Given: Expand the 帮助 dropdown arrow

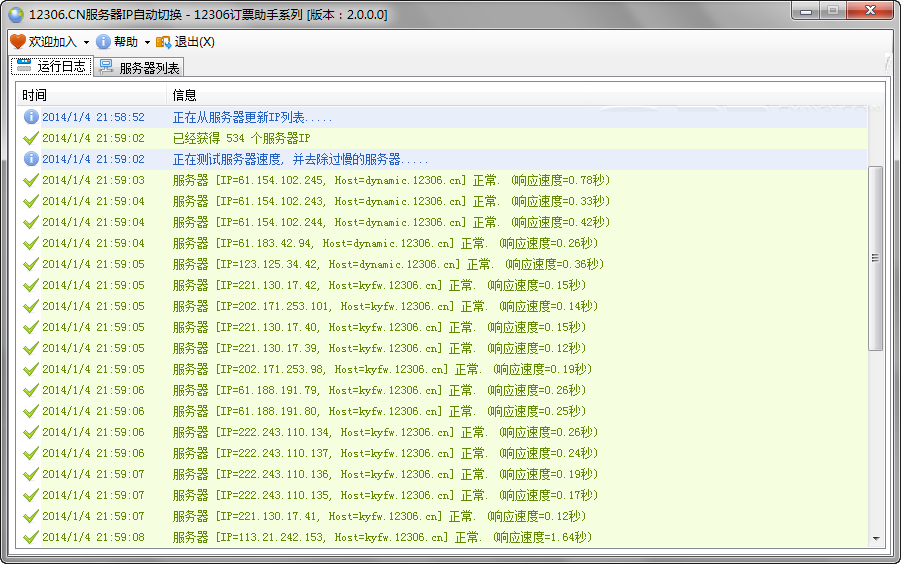Looking at the screenshot, I should point(147,43).
